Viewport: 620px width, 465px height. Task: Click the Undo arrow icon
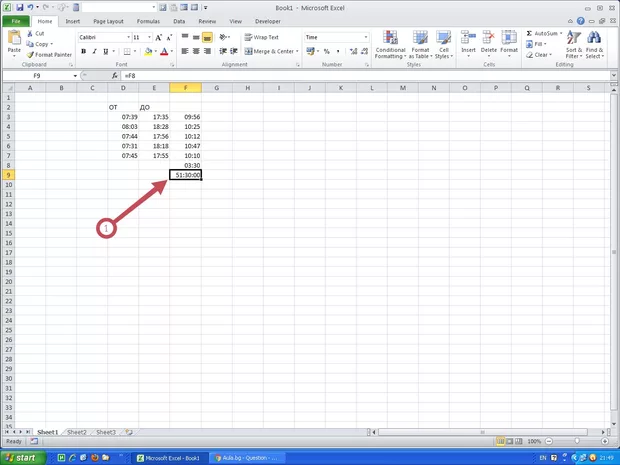click(x=30, y=7)
